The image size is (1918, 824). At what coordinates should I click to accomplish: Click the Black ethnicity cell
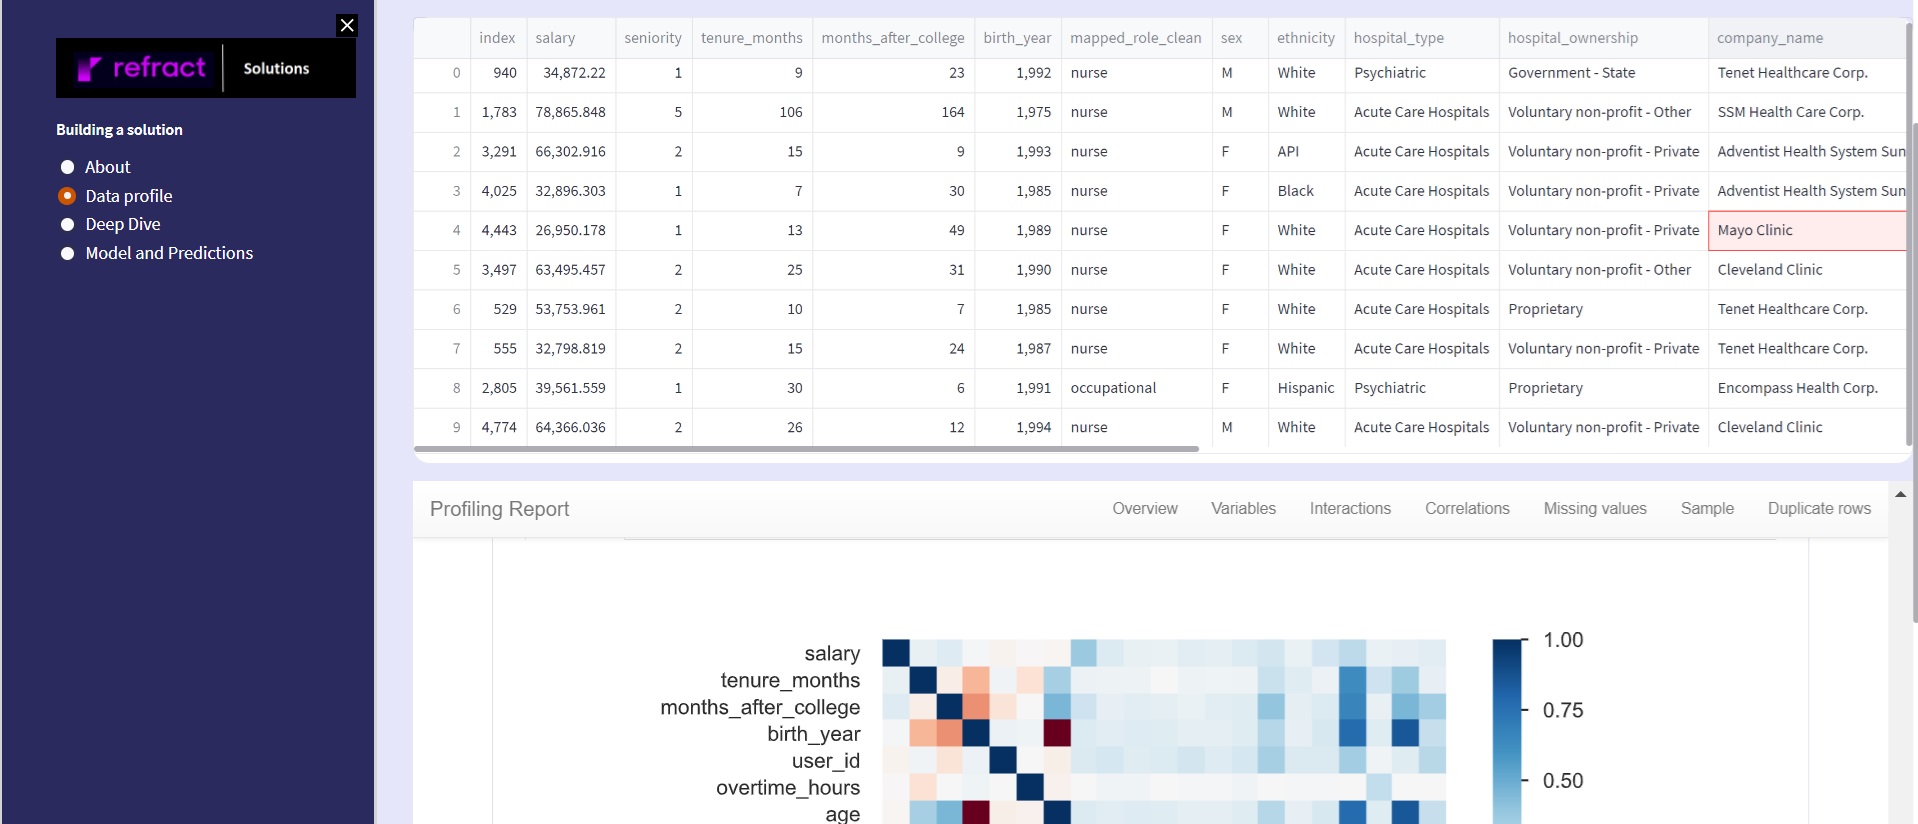[1306, 191]
